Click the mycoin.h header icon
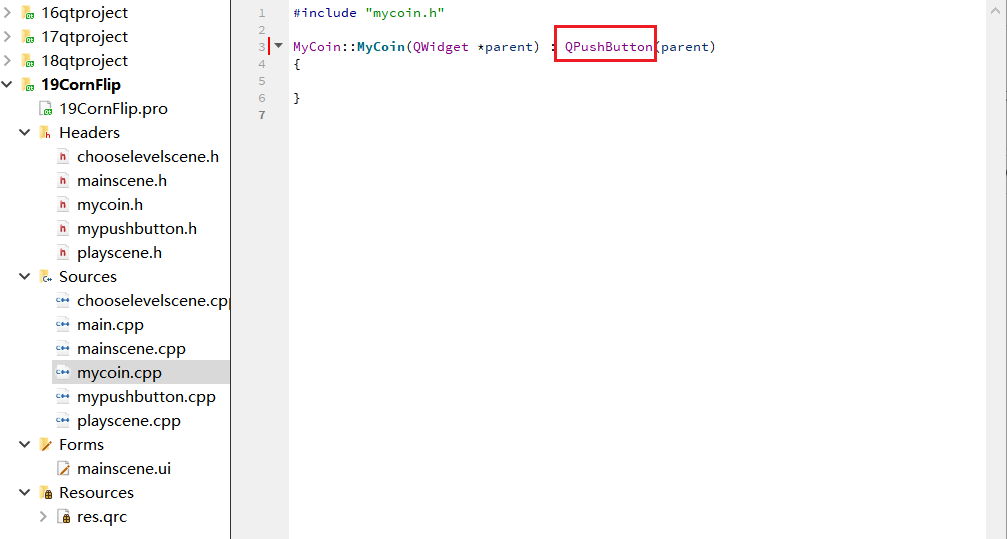 coord(63,205)
